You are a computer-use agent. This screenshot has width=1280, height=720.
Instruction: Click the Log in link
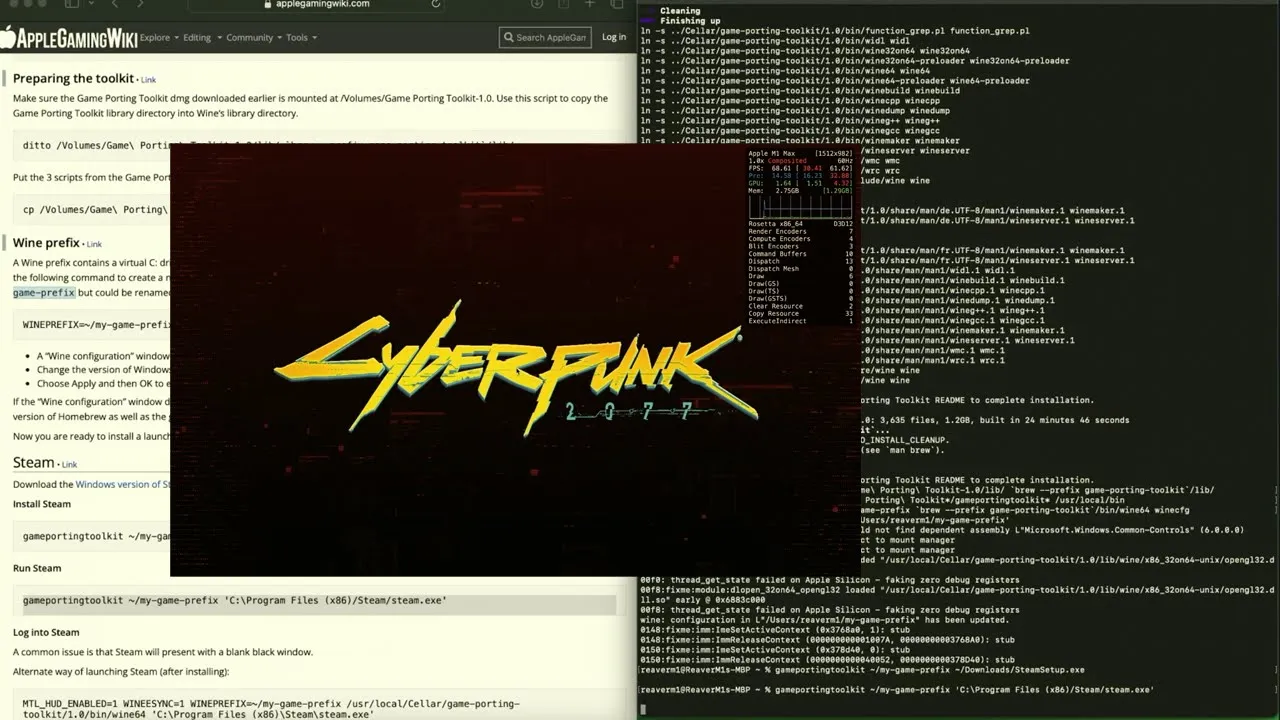pyautogui.click(x=614, y=38)
